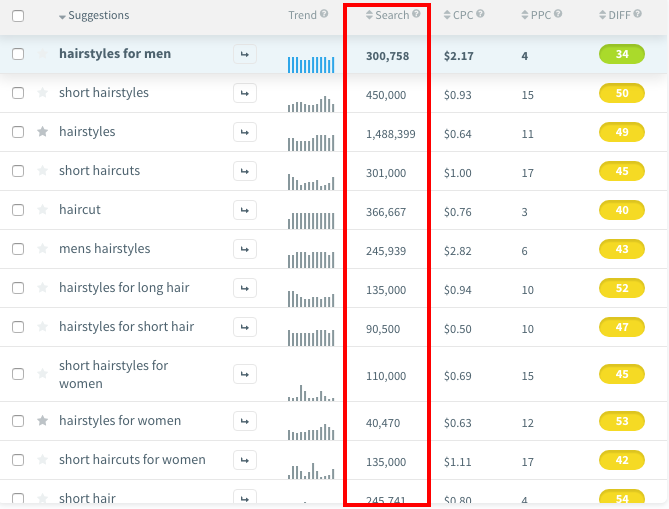Click the arrow button next to 'haircut'

244,210
